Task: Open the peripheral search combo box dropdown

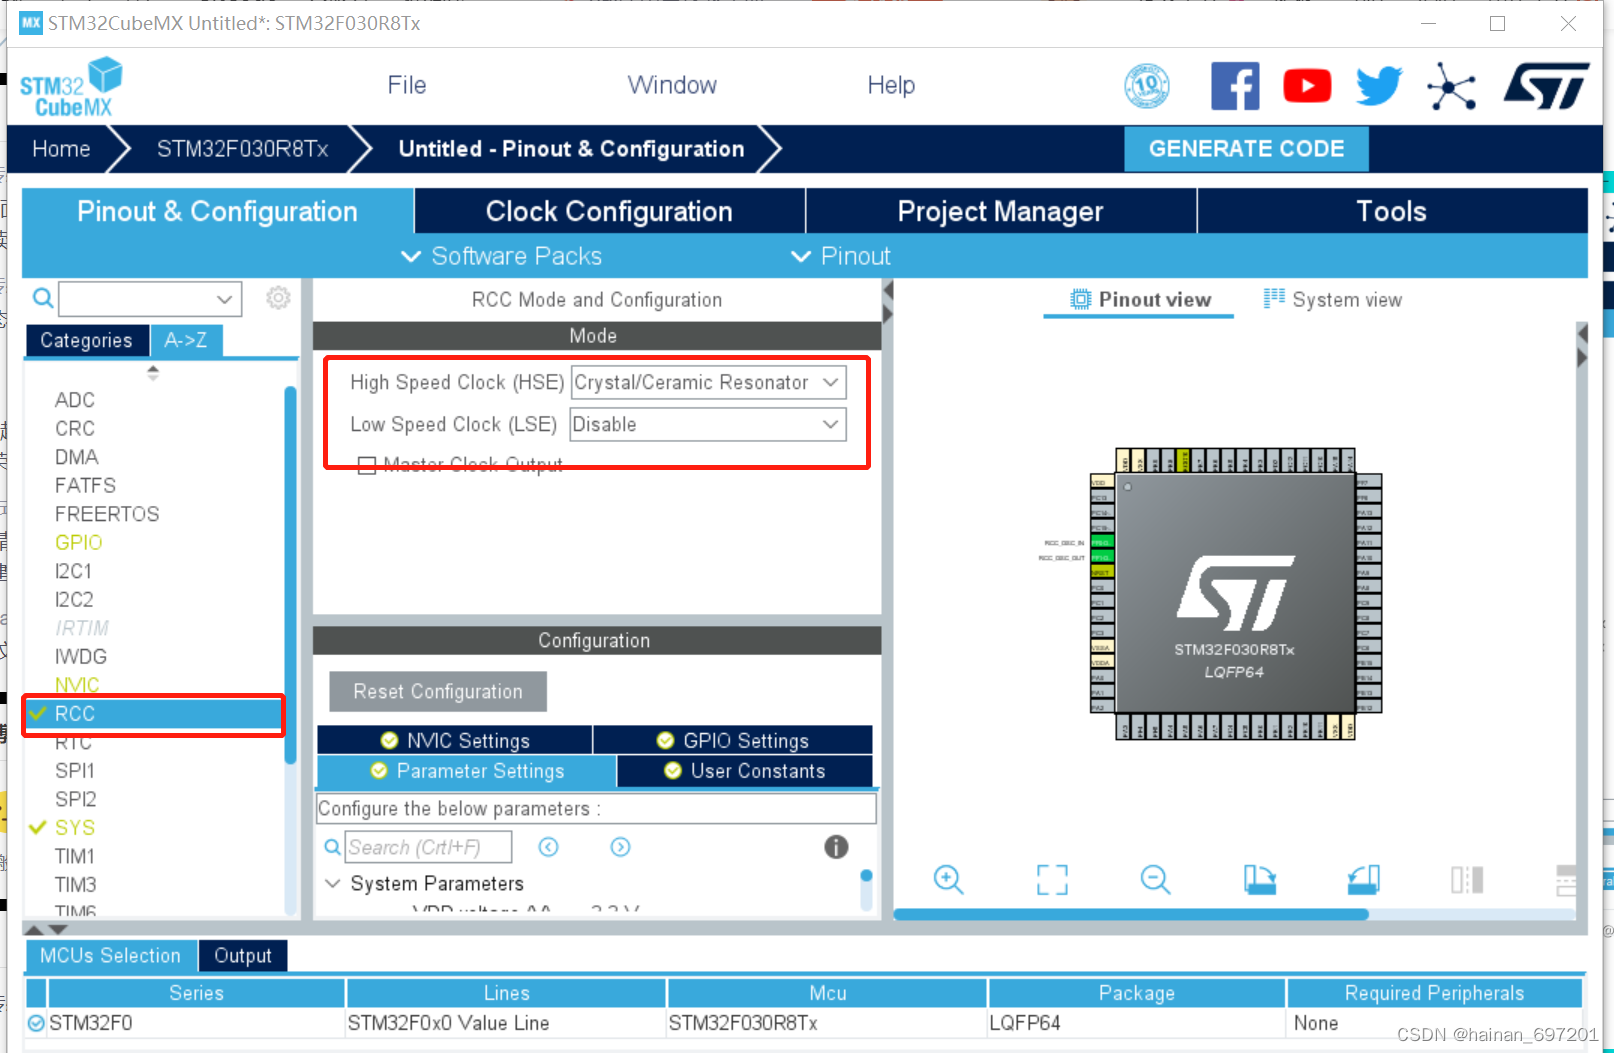Action: click(225, 298)
